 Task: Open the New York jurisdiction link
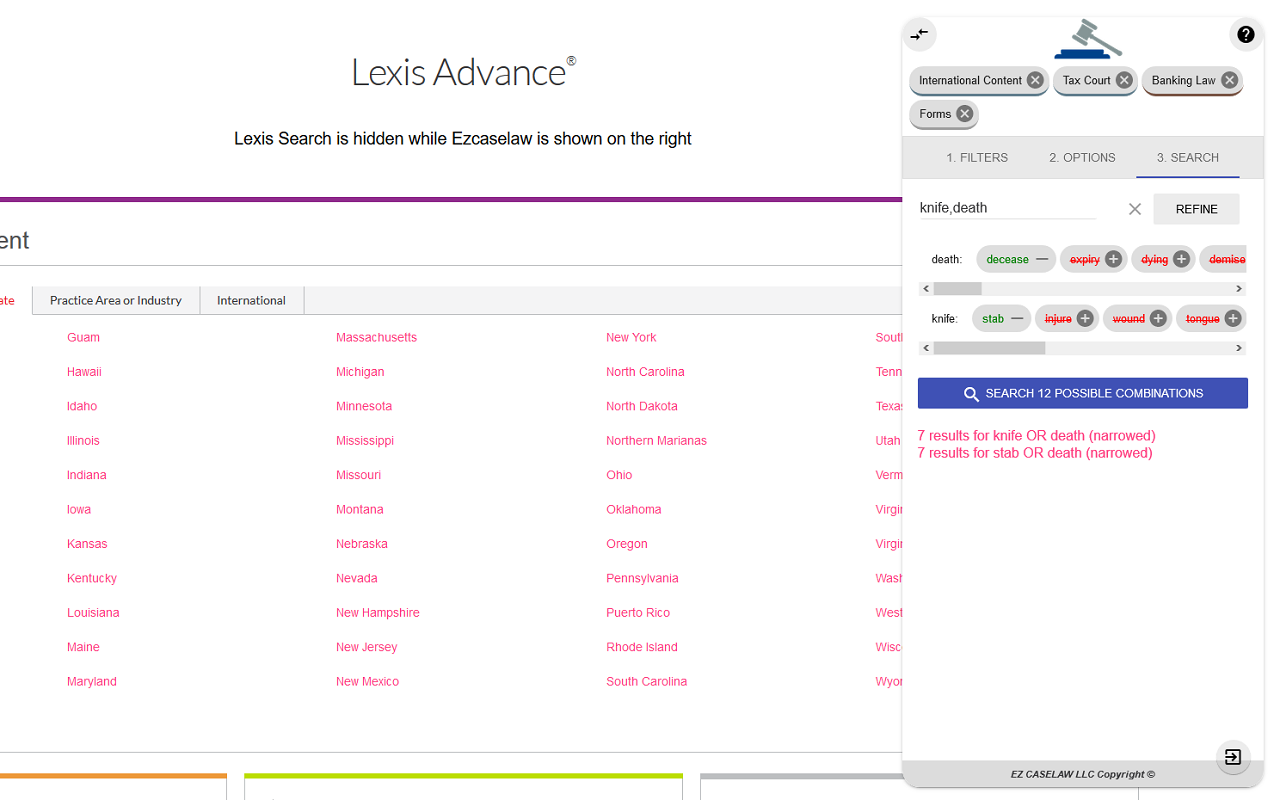click(x=631, y=338)
